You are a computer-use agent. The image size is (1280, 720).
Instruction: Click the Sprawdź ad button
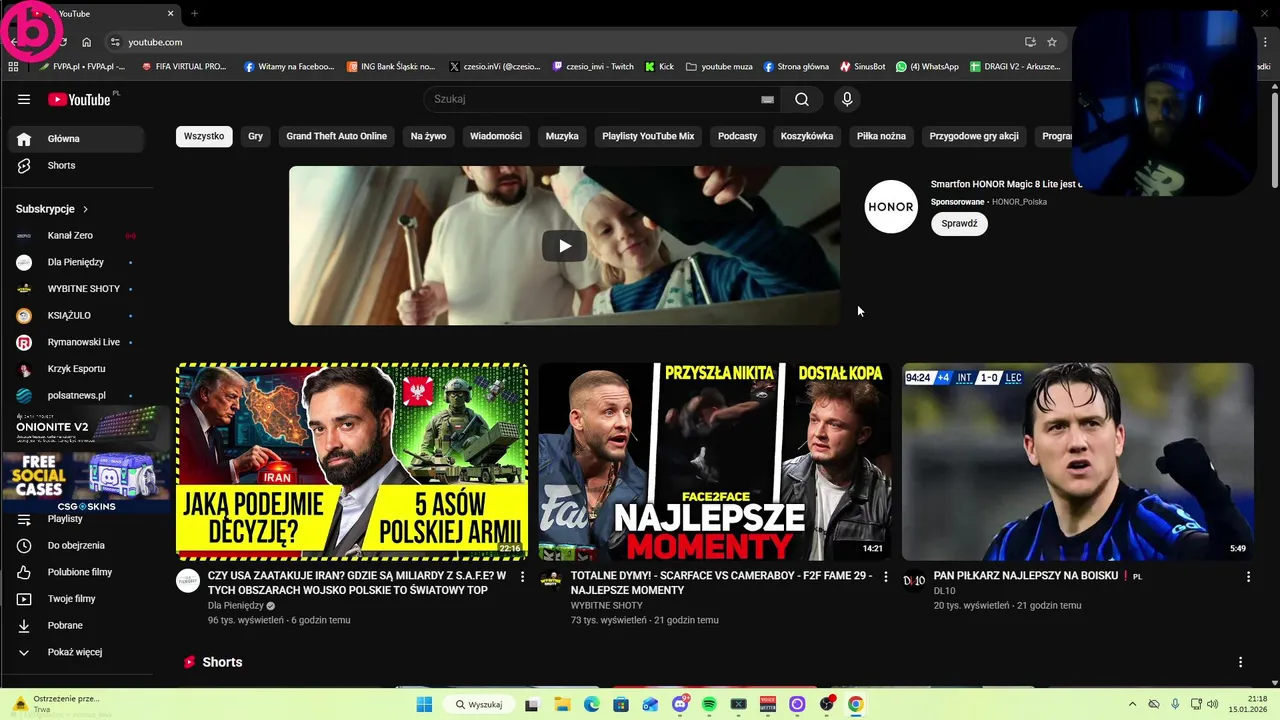tap(959, 224)
